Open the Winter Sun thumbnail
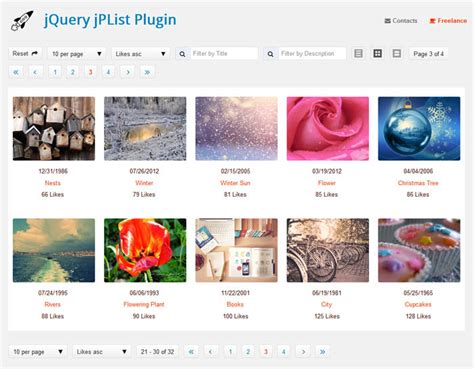Image resolution: width=474 pixels, height=369 pixels. (x=237, y=129)
